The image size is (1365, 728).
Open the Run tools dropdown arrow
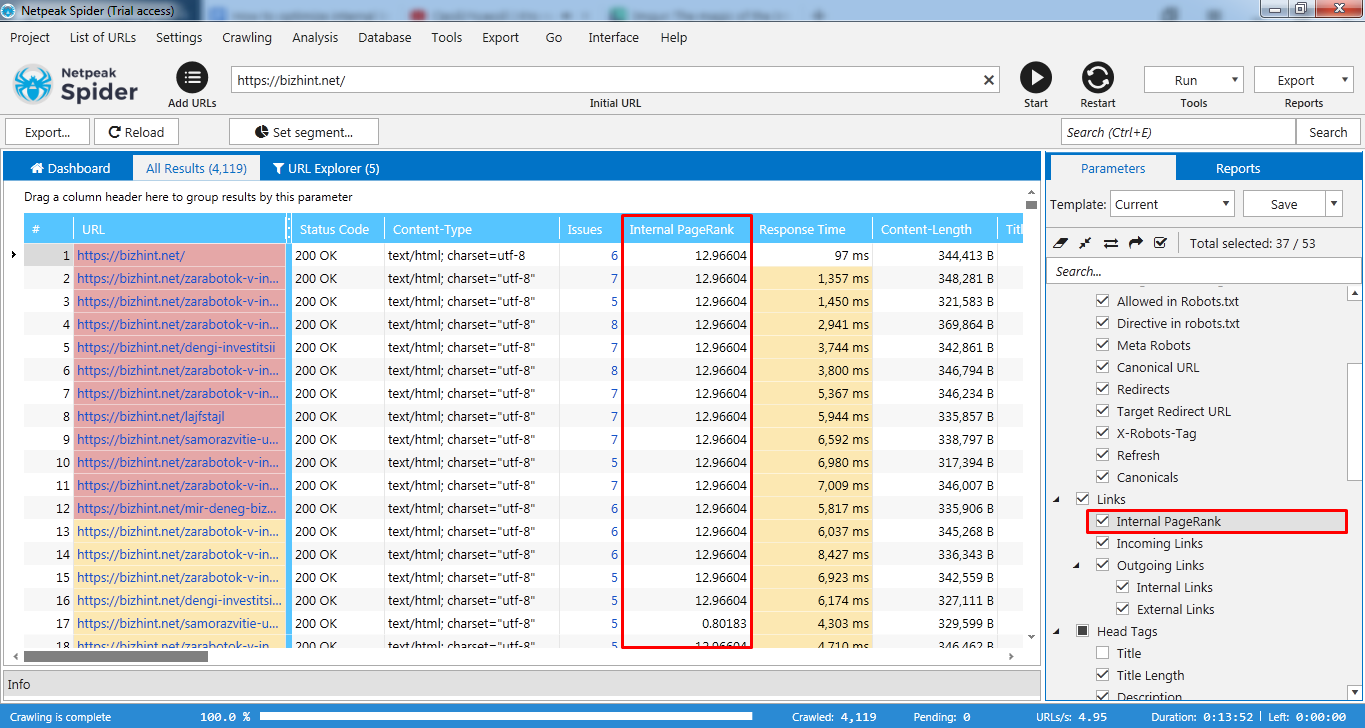point(1235,81)
